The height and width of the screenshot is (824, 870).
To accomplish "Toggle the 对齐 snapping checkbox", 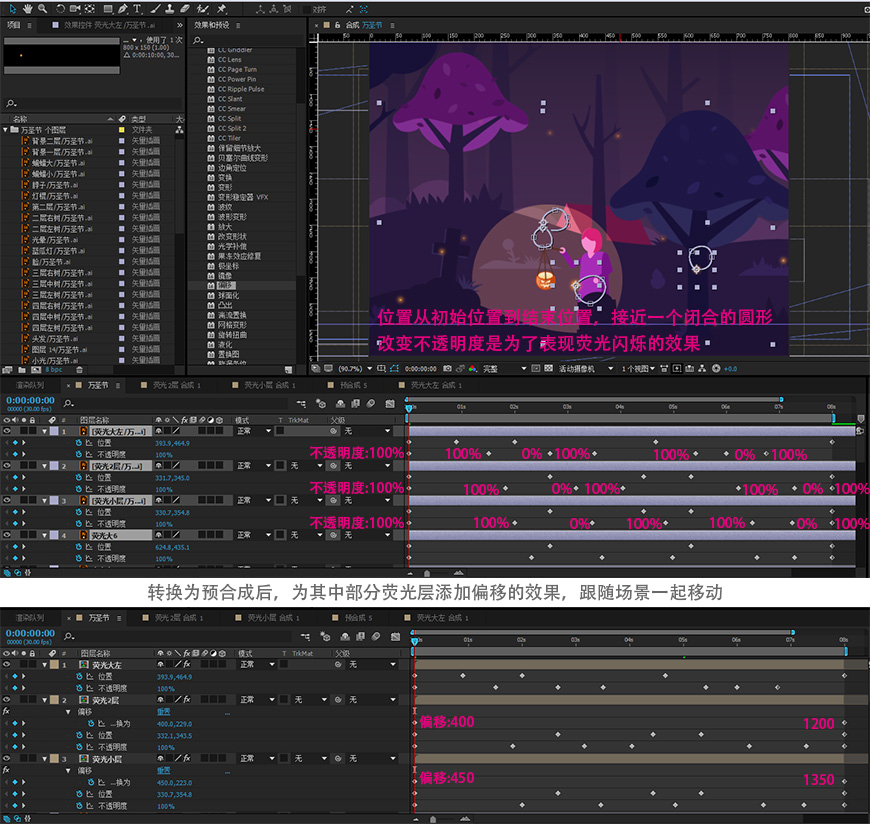I will [306, 9].
